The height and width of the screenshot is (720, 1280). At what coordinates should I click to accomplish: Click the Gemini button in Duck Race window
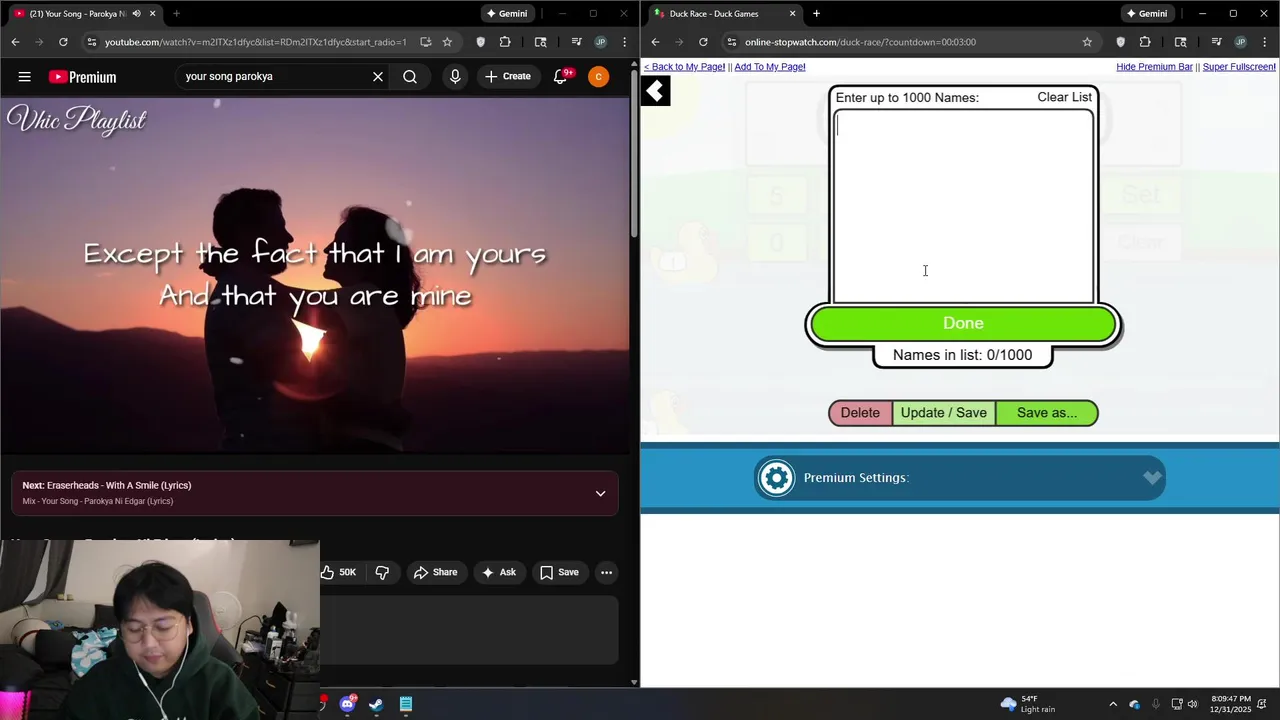(x=1147, y=14)
